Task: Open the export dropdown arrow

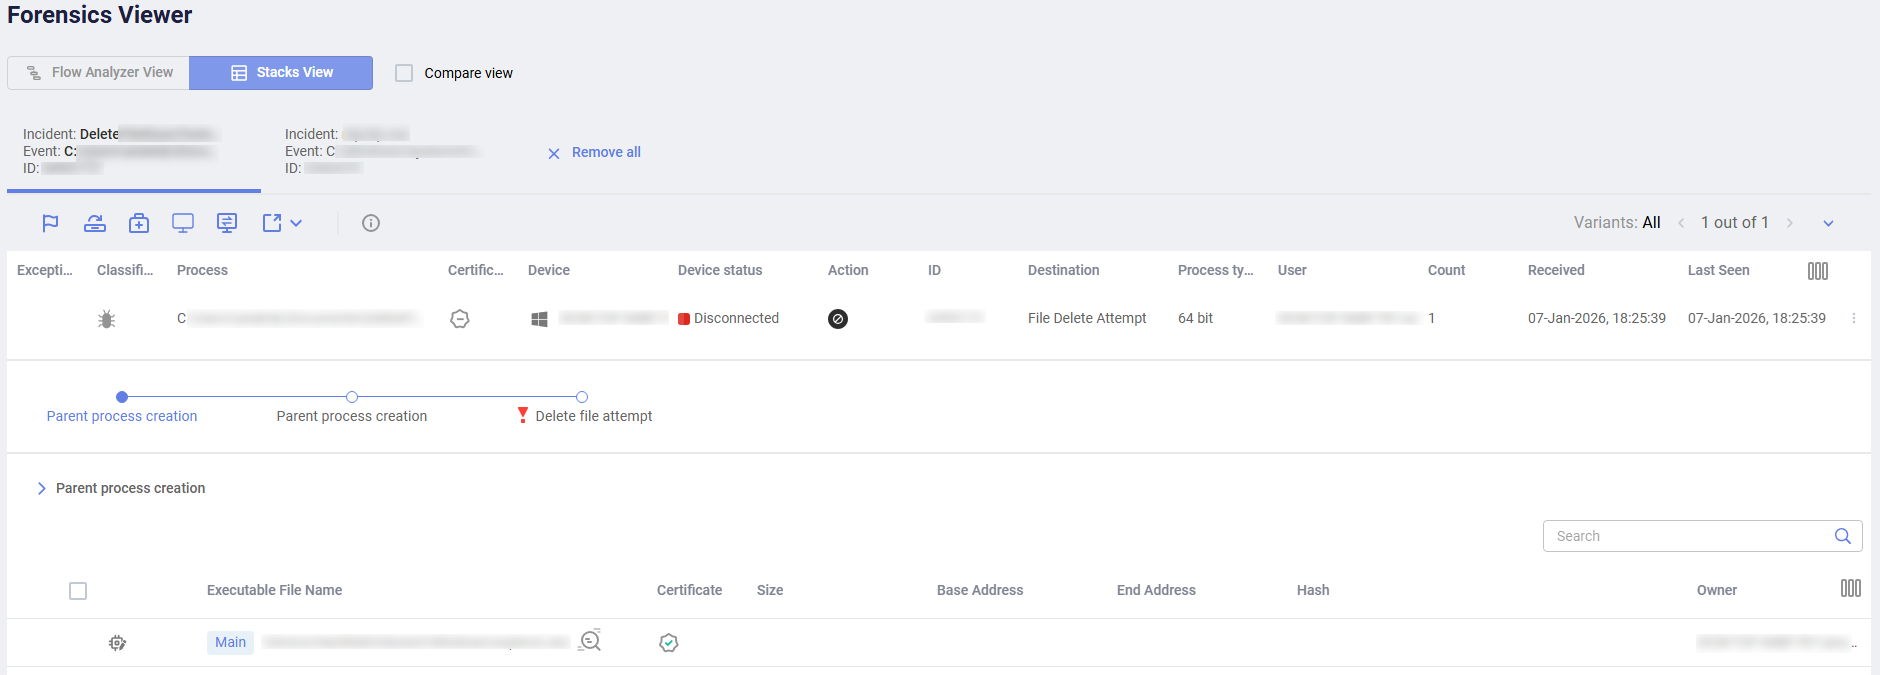Action: coord(296,223)
